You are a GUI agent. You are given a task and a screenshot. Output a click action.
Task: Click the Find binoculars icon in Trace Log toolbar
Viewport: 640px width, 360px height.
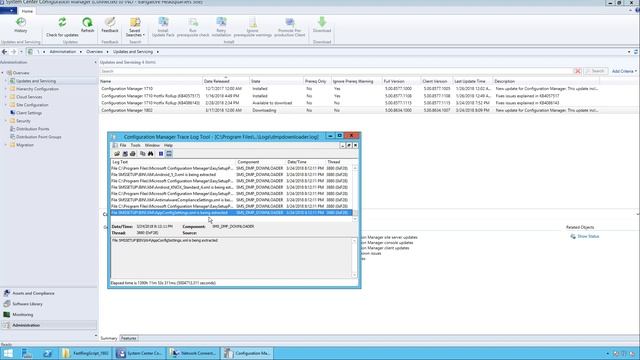[151, 154]
